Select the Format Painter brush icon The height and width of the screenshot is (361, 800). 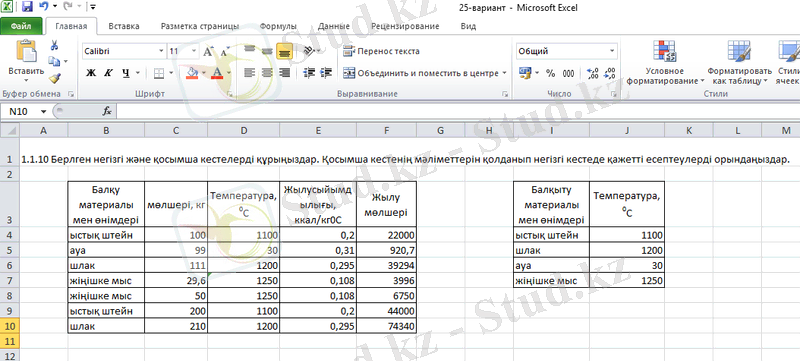click(54, 78)
